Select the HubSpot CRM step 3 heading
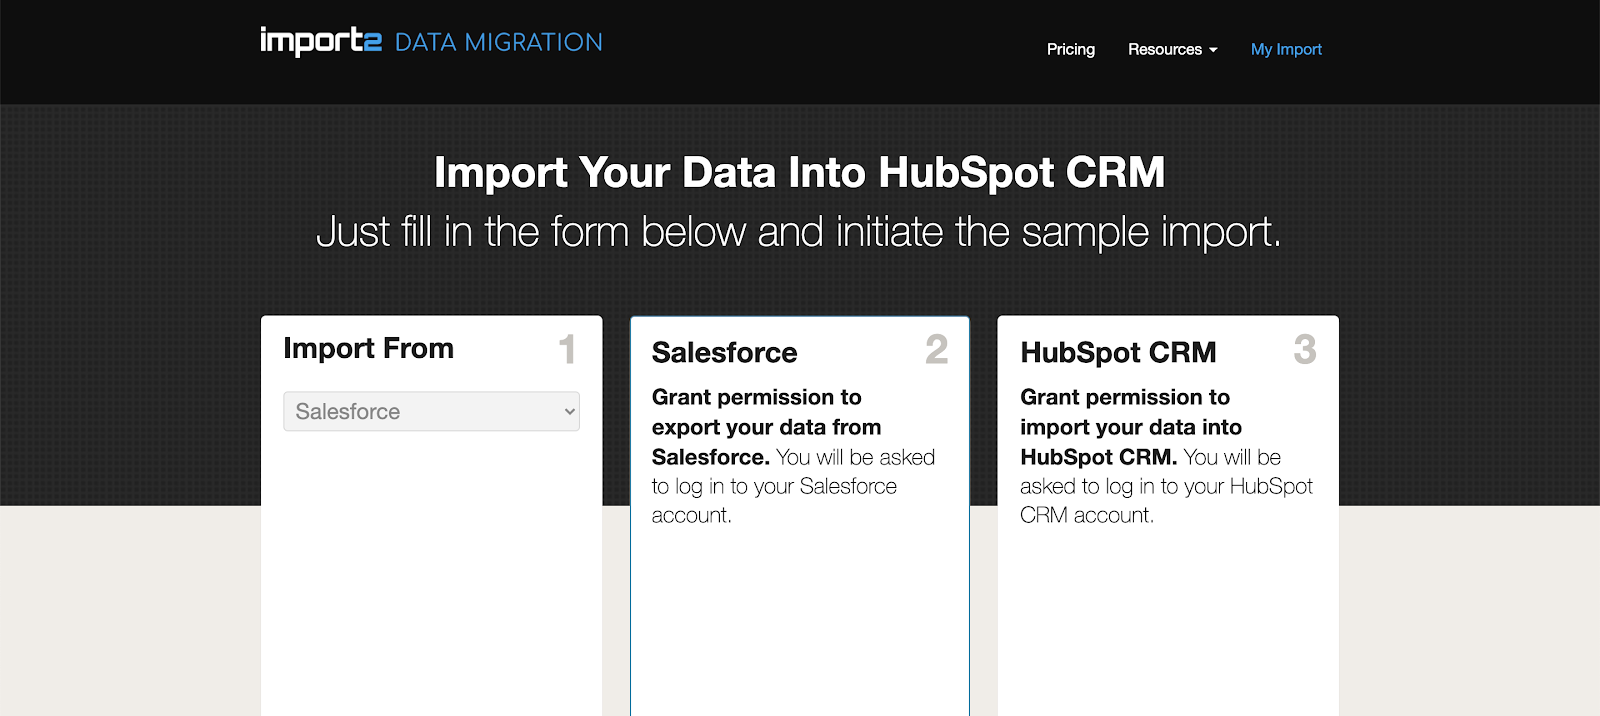Image resolution: width=1600 pixels, height=716 pixels. coord(1118,352)
